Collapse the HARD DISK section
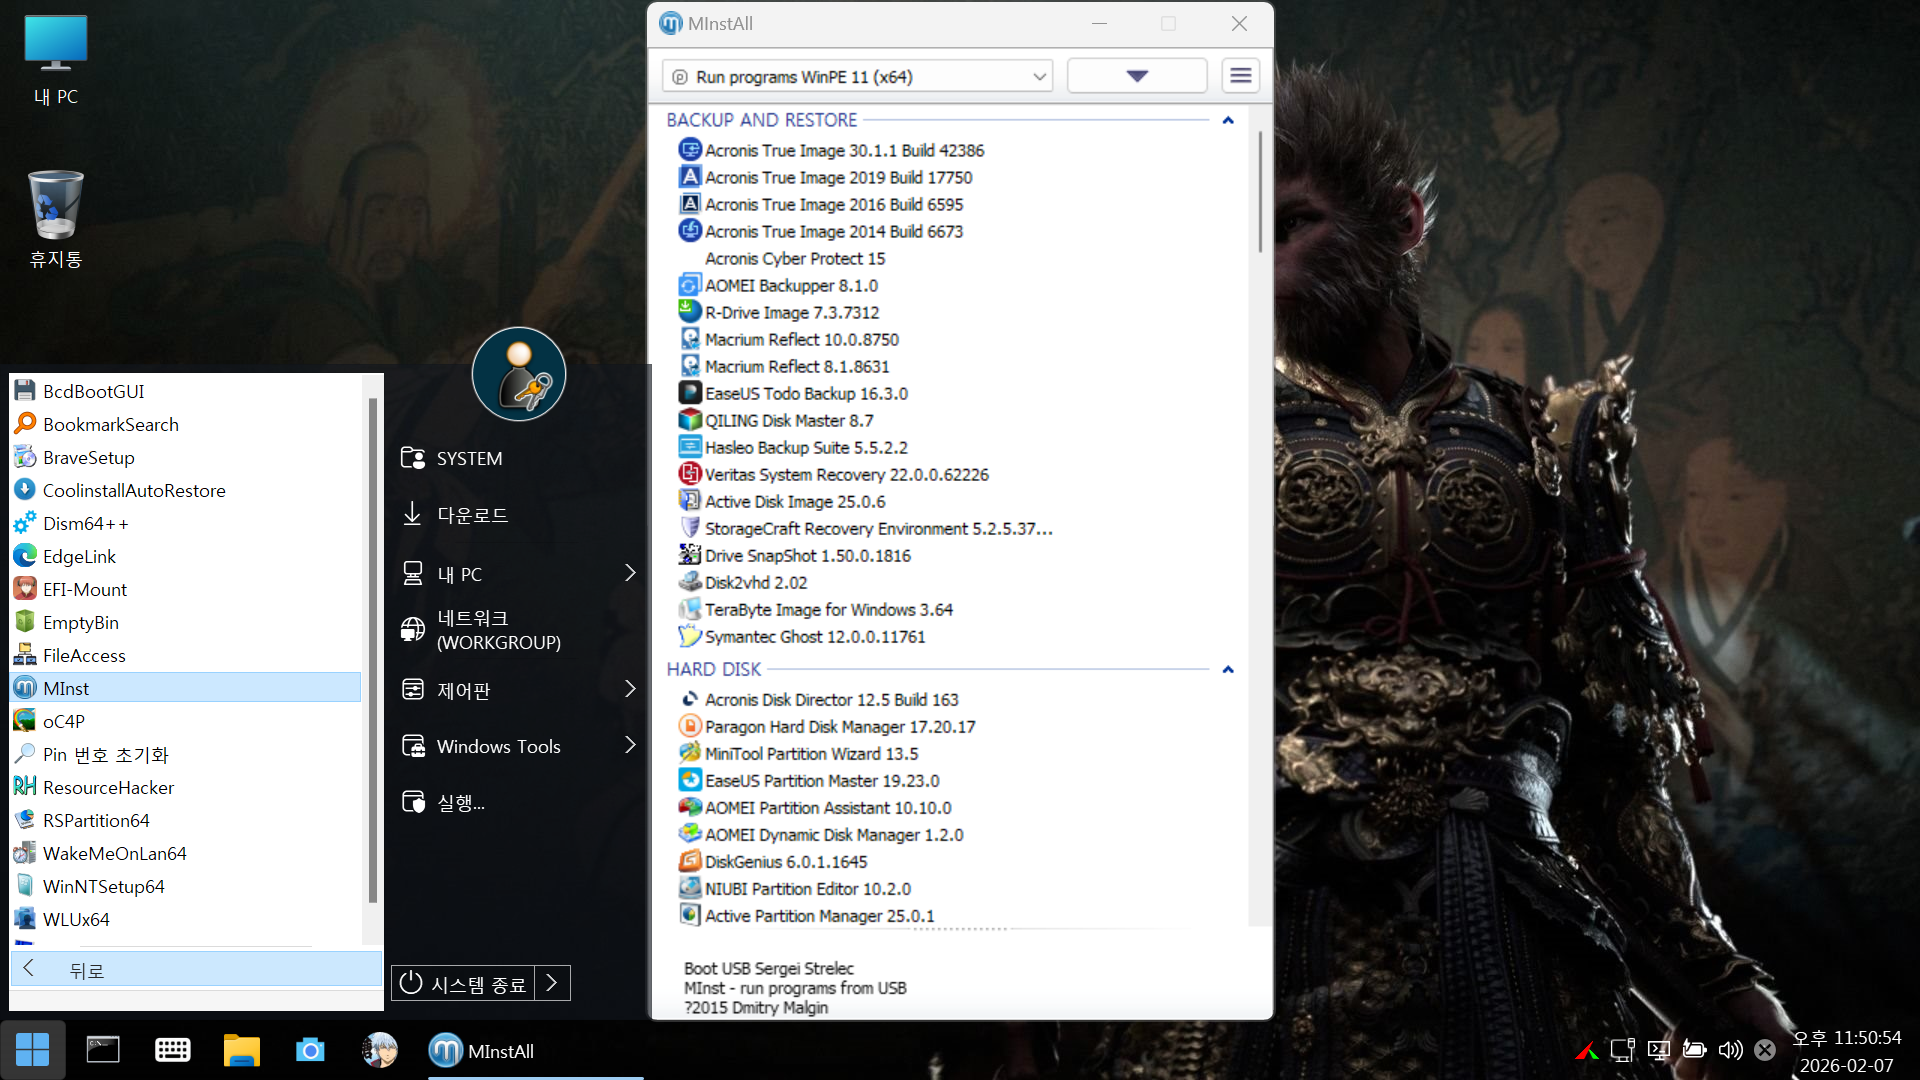This screenshot has height=1080, width=1920. click(1228, 669)
